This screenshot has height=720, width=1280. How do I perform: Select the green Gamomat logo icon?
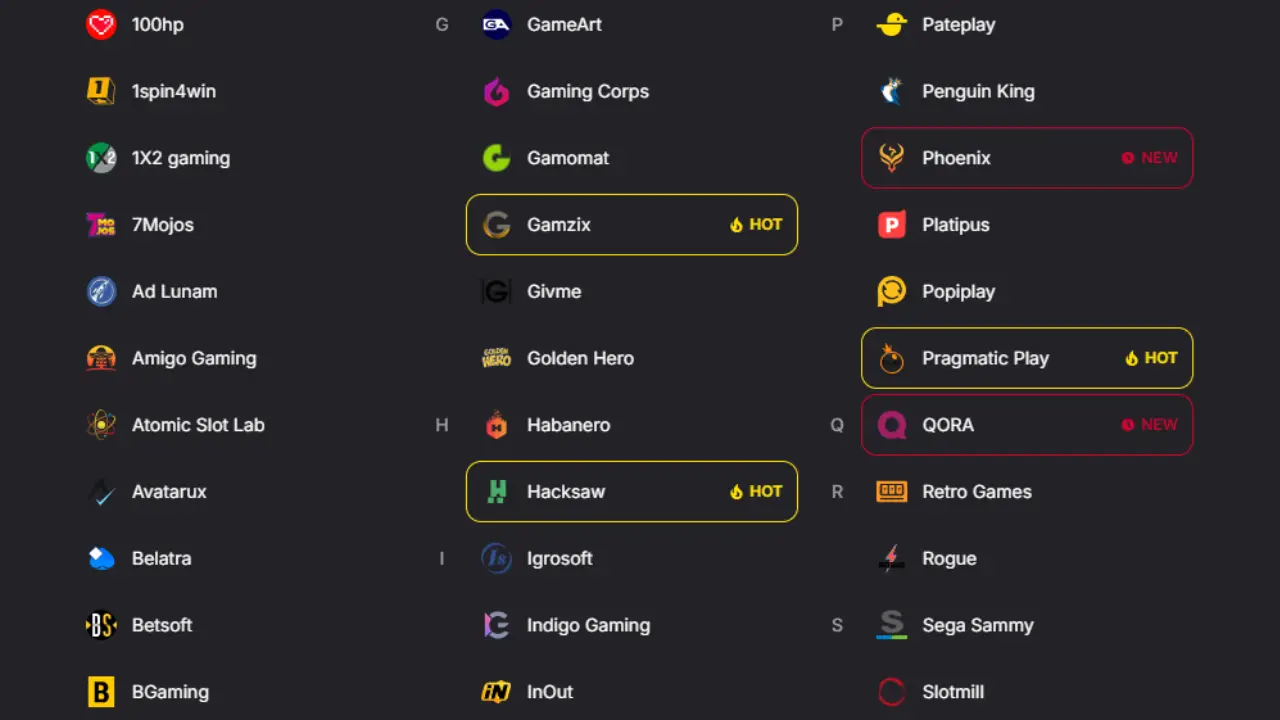(x=496, y=158)
